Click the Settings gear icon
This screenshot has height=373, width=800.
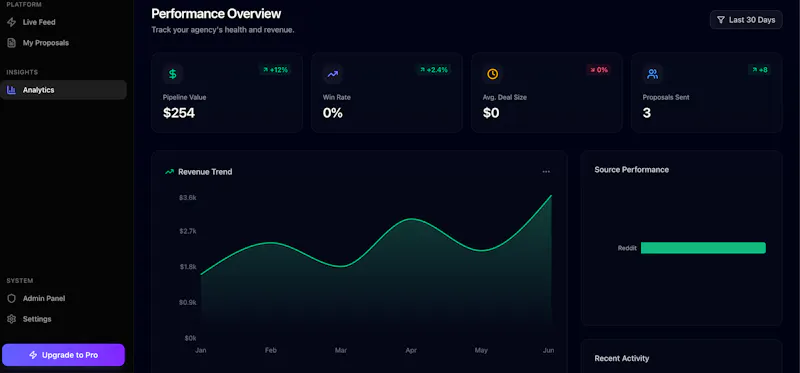tap(11, 319)
